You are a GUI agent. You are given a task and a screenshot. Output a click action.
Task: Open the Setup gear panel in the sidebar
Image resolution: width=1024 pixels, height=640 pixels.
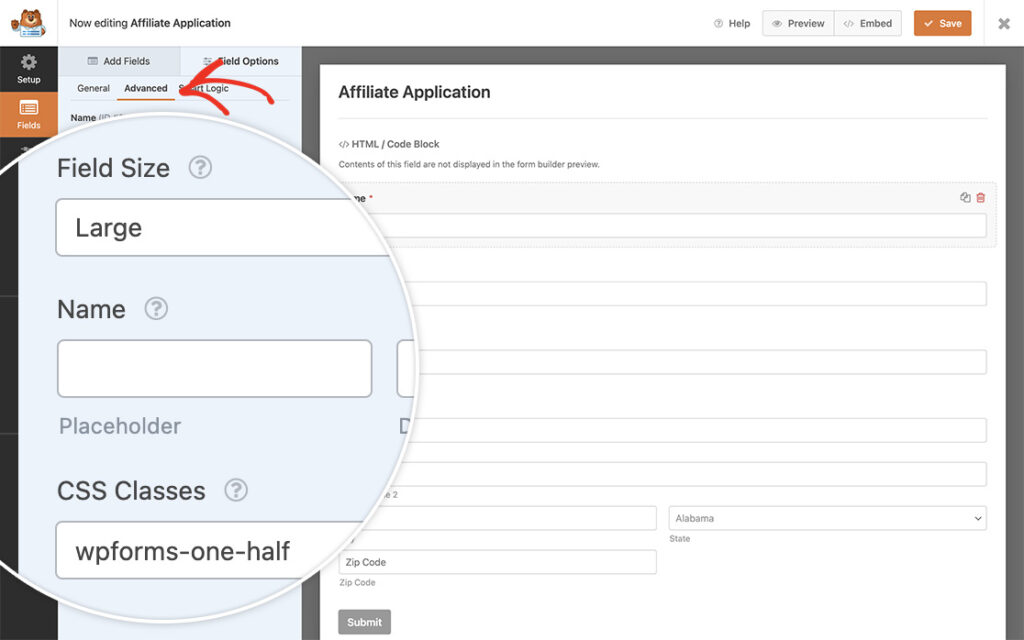point(28,69)
